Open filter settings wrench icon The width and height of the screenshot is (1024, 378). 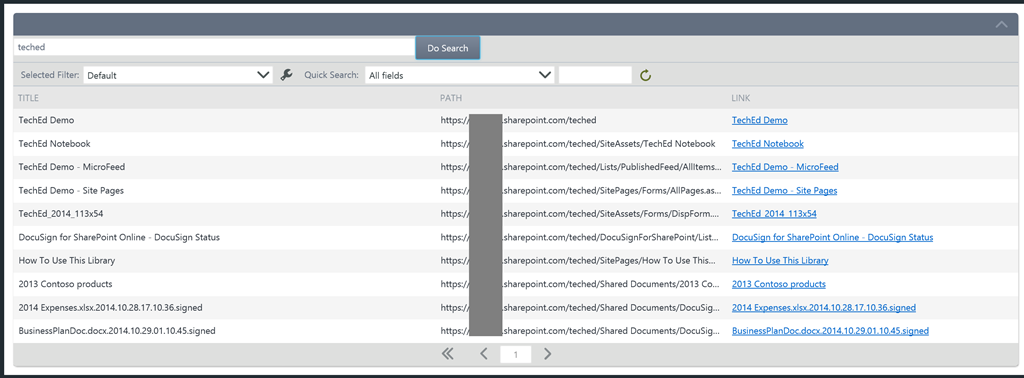pos(286,75)
